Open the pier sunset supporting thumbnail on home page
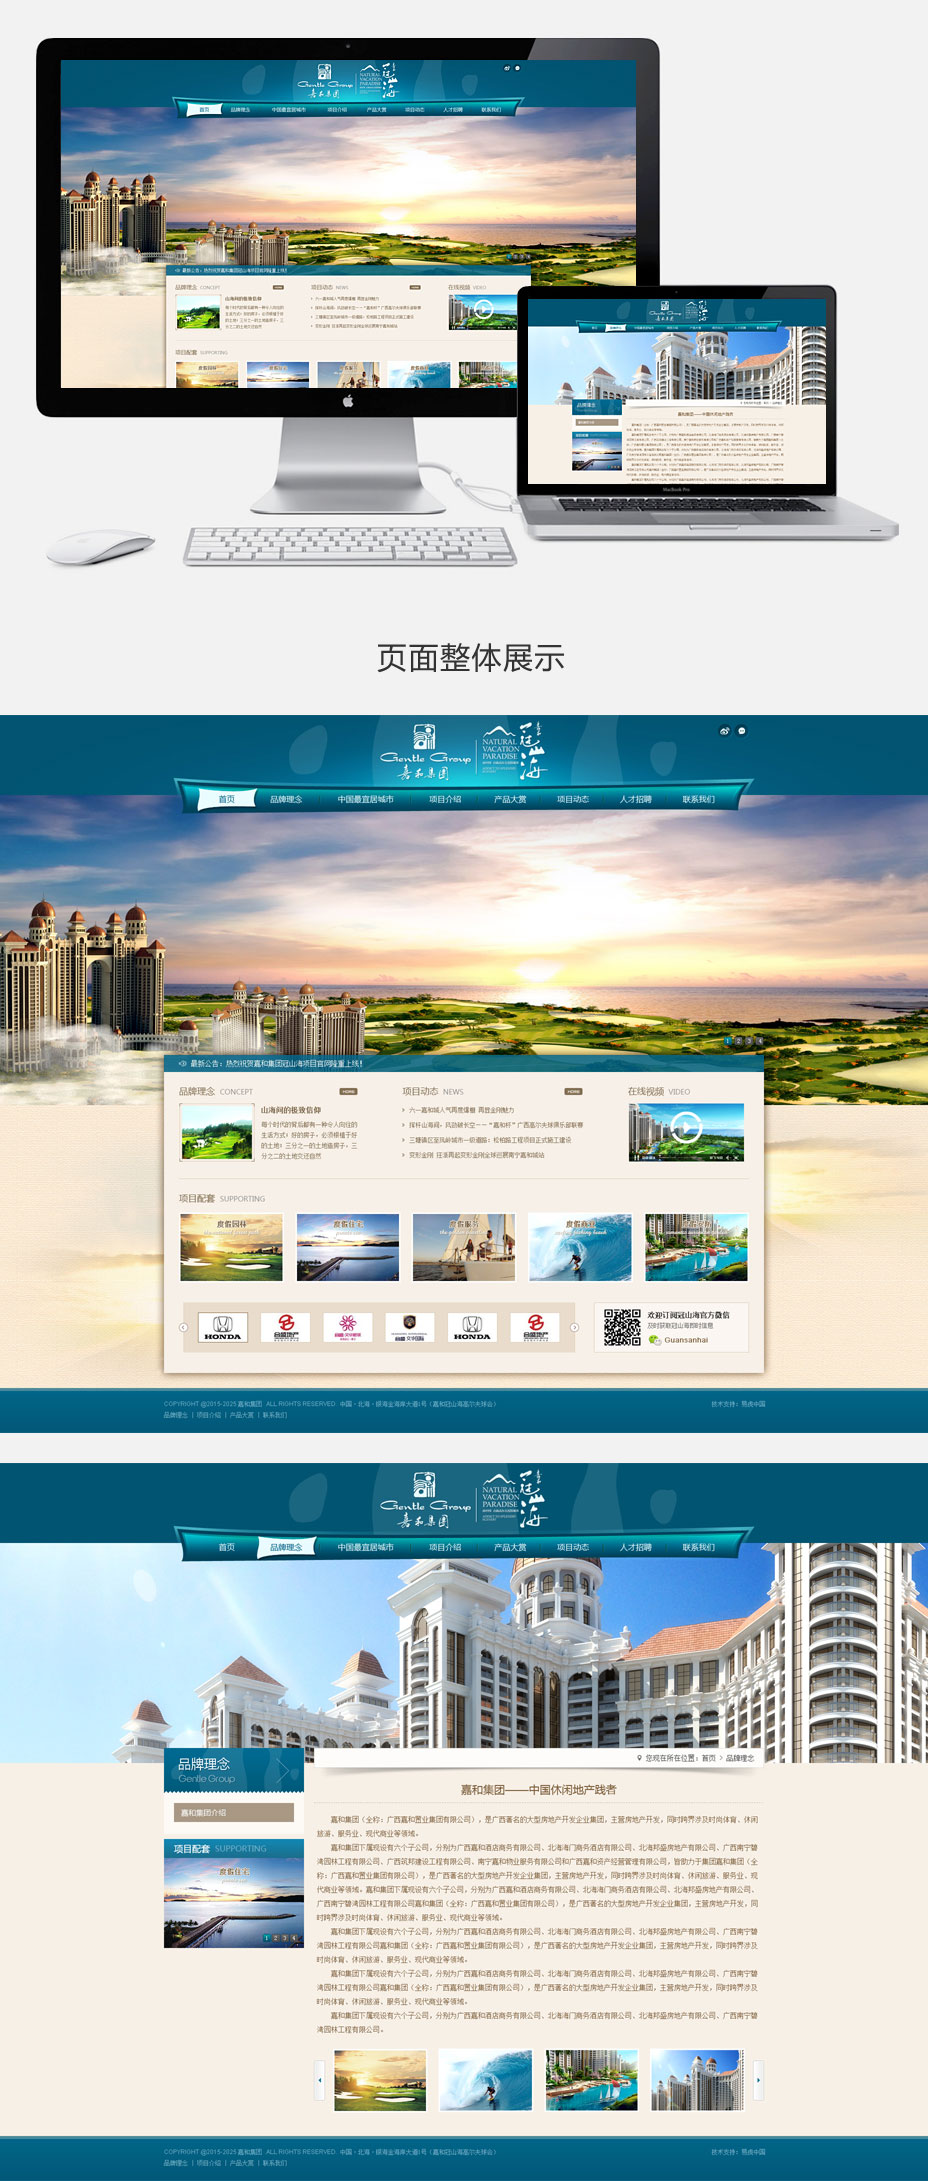This screenshot has height=2181, width=928. (348, 1247)
